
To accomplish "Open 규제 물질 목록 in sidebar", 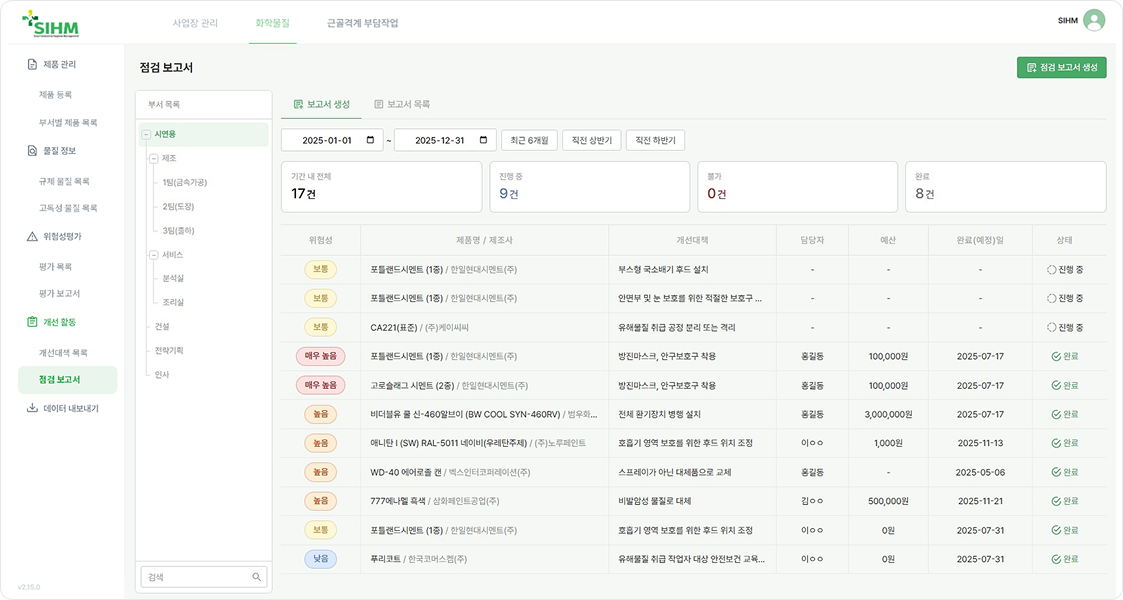I will (x=64, y=181).
